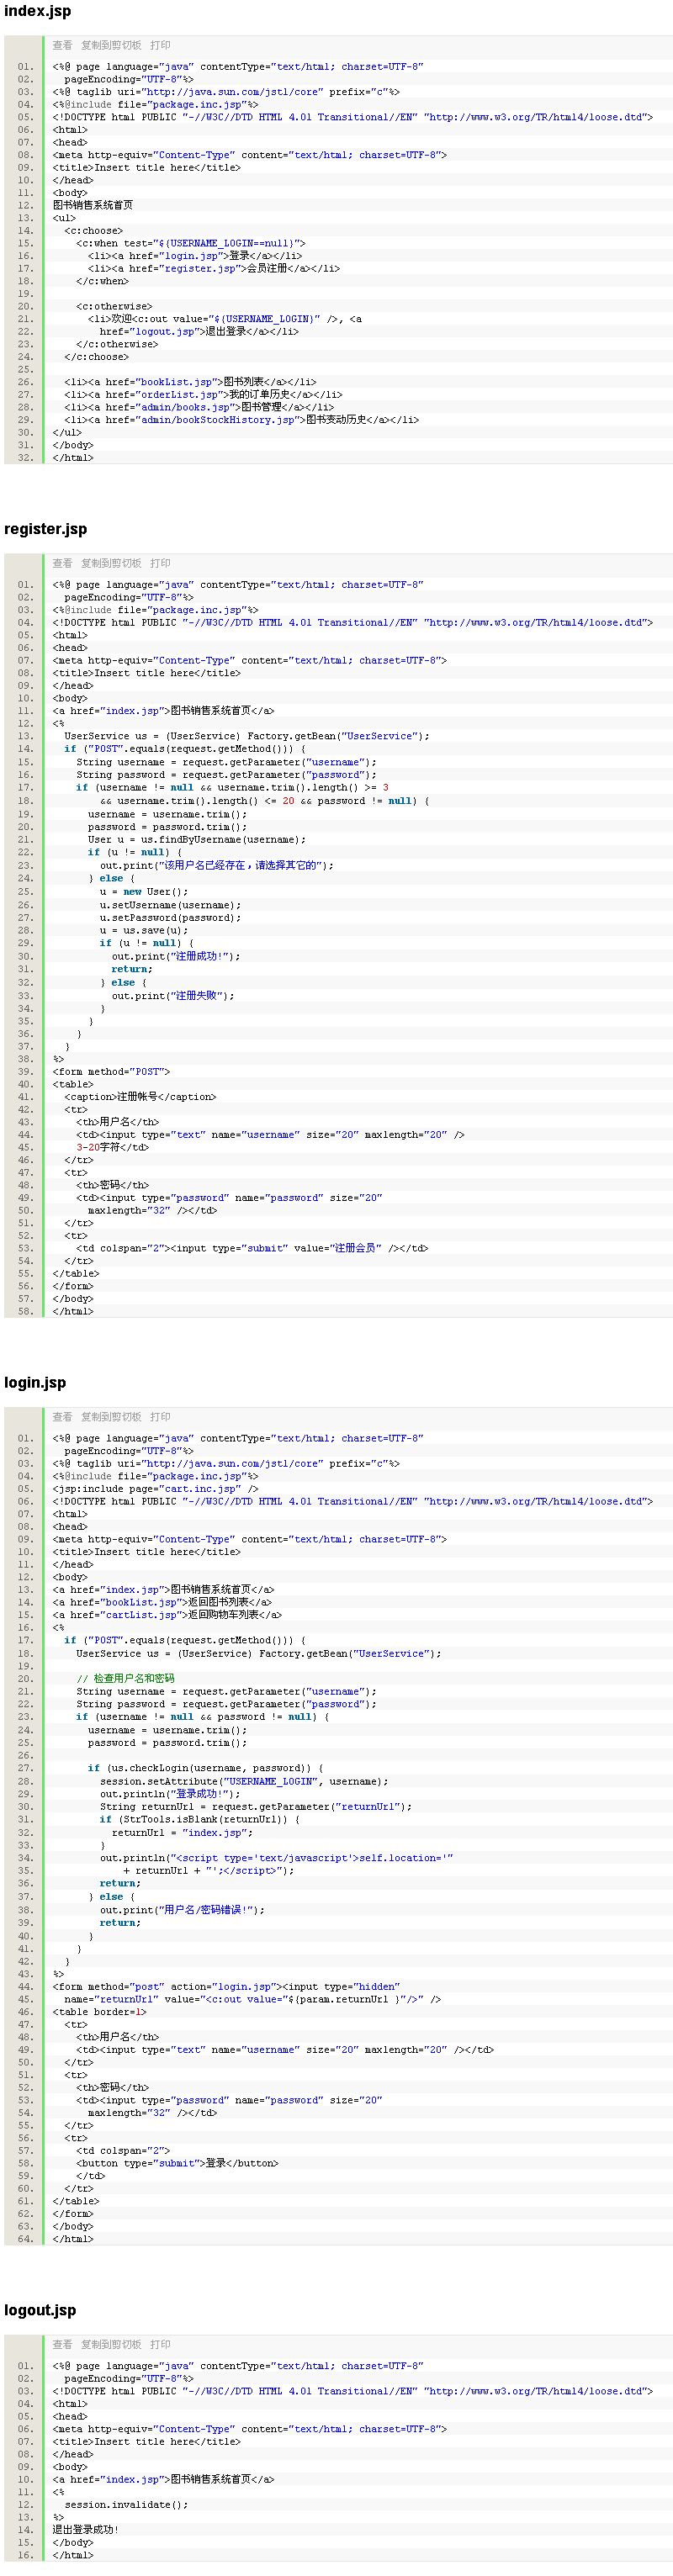Click the session.invalidate() line
The width and height of the screenshot is (673, 2576).
point(126,2505)
